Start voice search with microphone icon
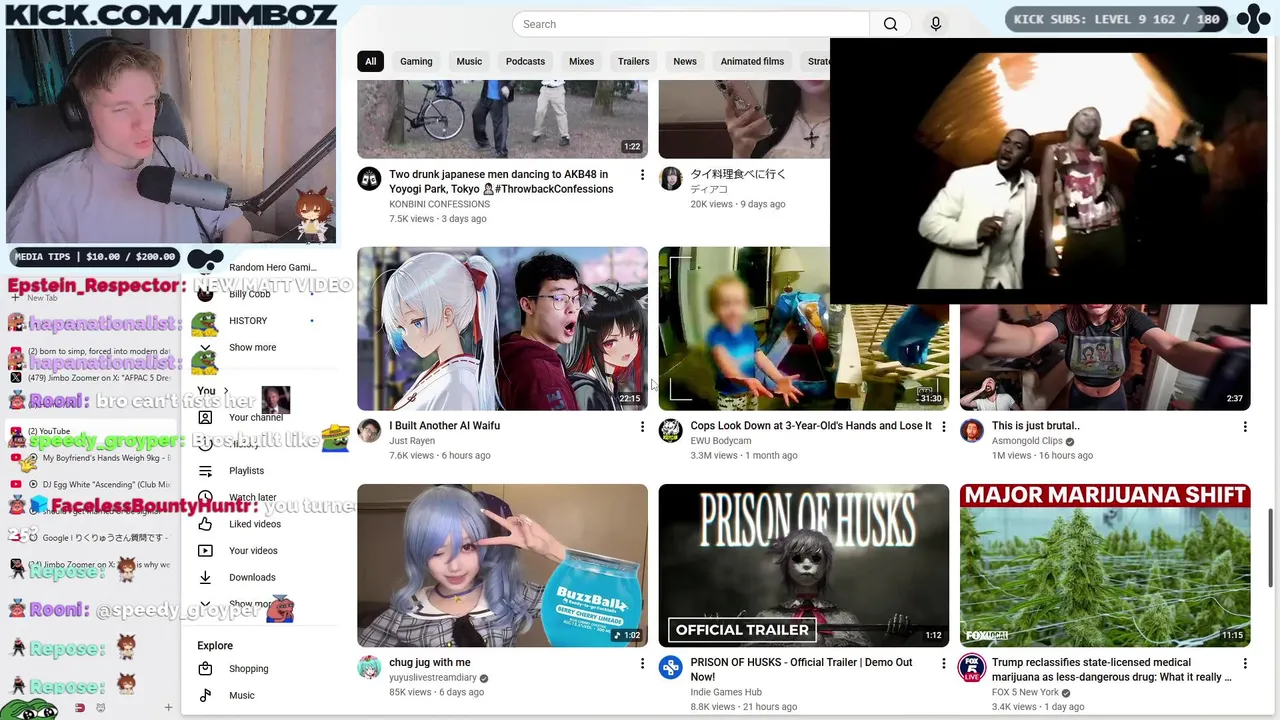The width and height of the screenshot is (1280, 720). tap(936, 24)
